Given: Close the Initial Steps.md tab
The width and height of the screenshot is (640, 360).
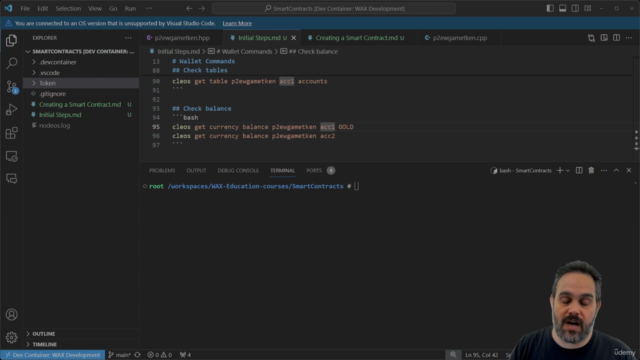Looking at the screenshot, I should (x=293, y=38).
